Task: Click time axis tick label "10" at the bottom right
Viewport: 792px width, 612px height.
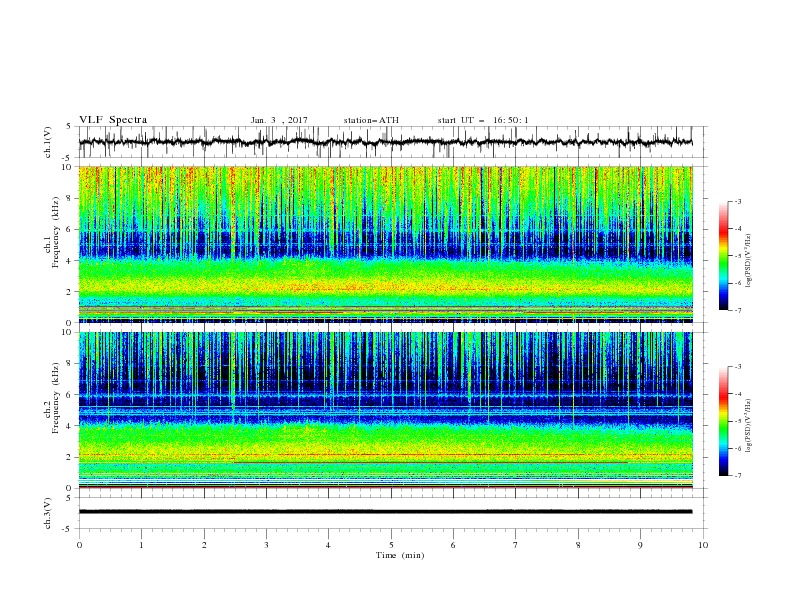Action: (703, 545)
